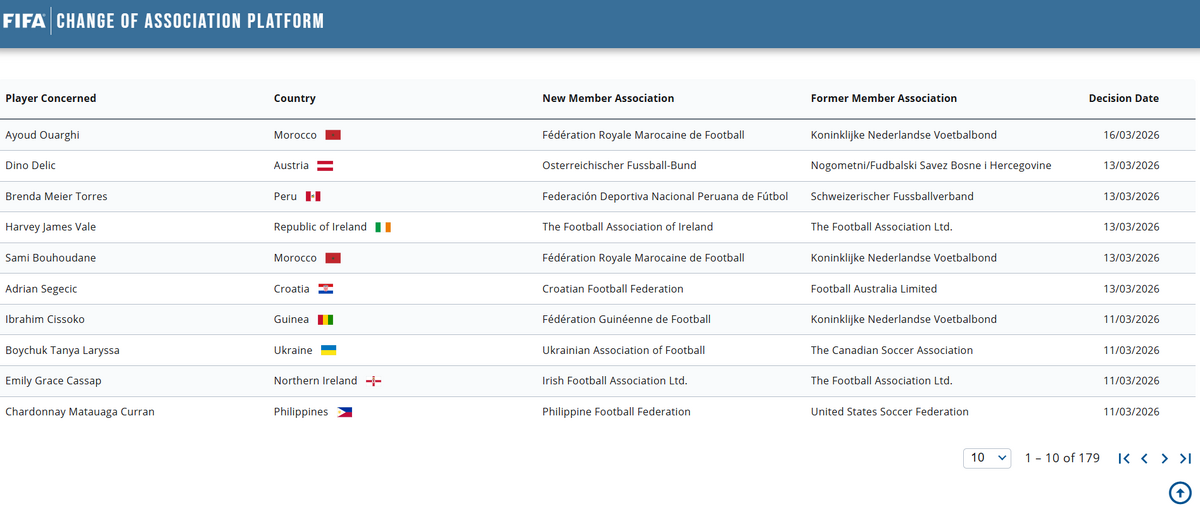
Task: Click the Former Member Association header
Action: tap(883, 98)
